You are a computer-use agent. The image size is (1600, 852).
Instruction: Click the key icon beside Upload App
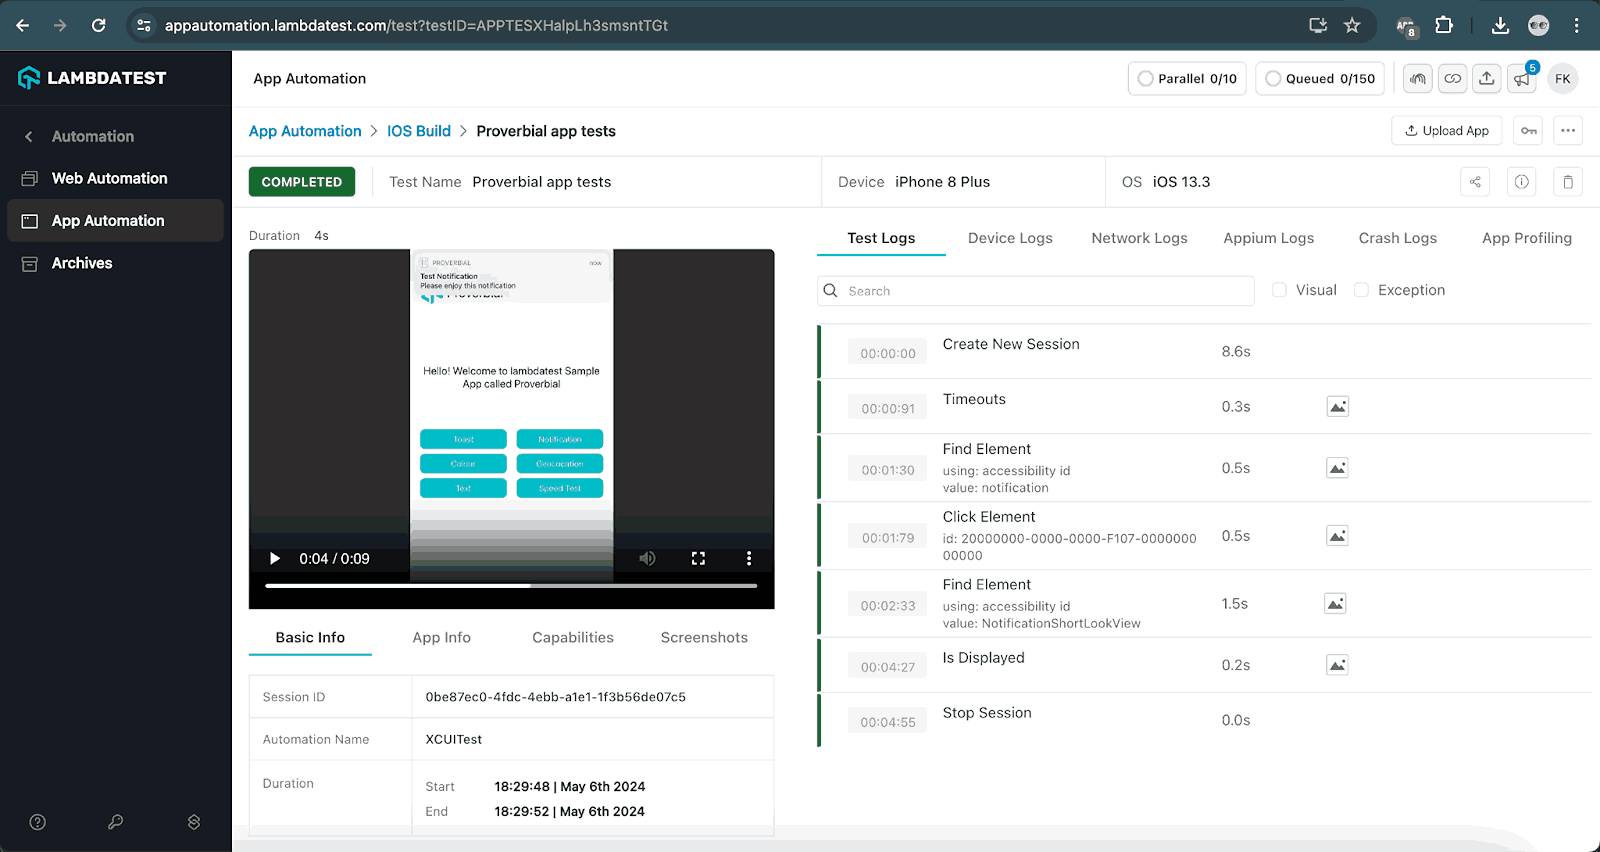tap(1528, 130)
